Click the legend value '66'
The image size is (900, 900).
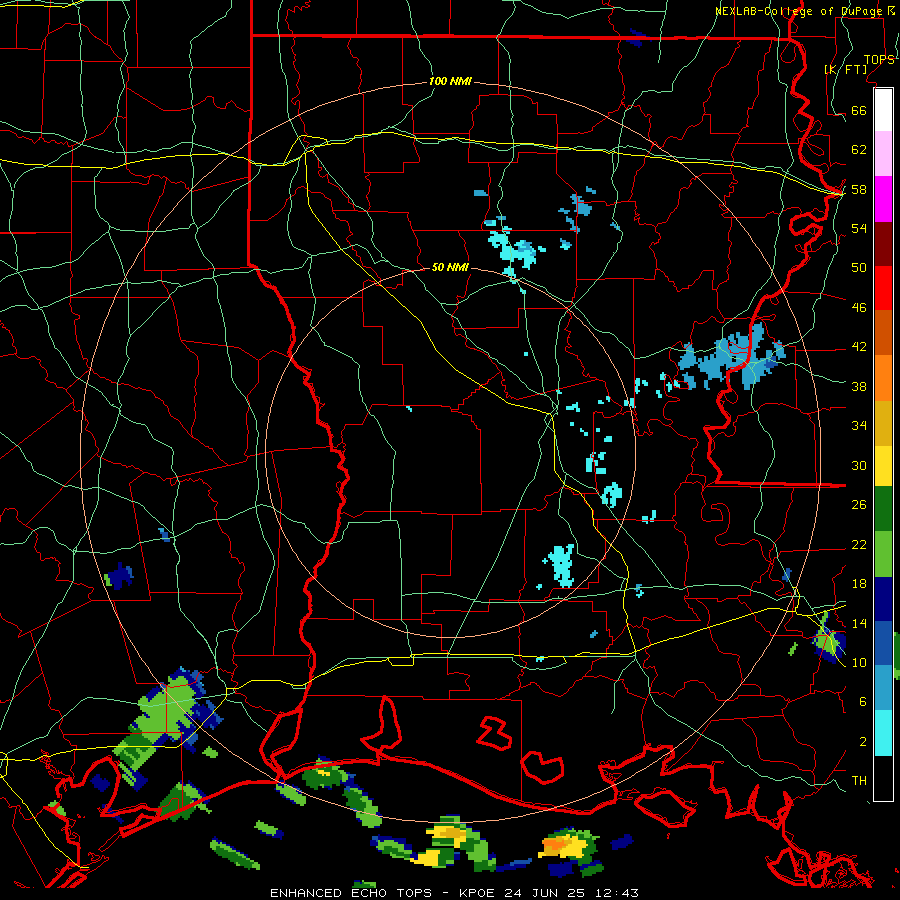click(x=859, y=110)
